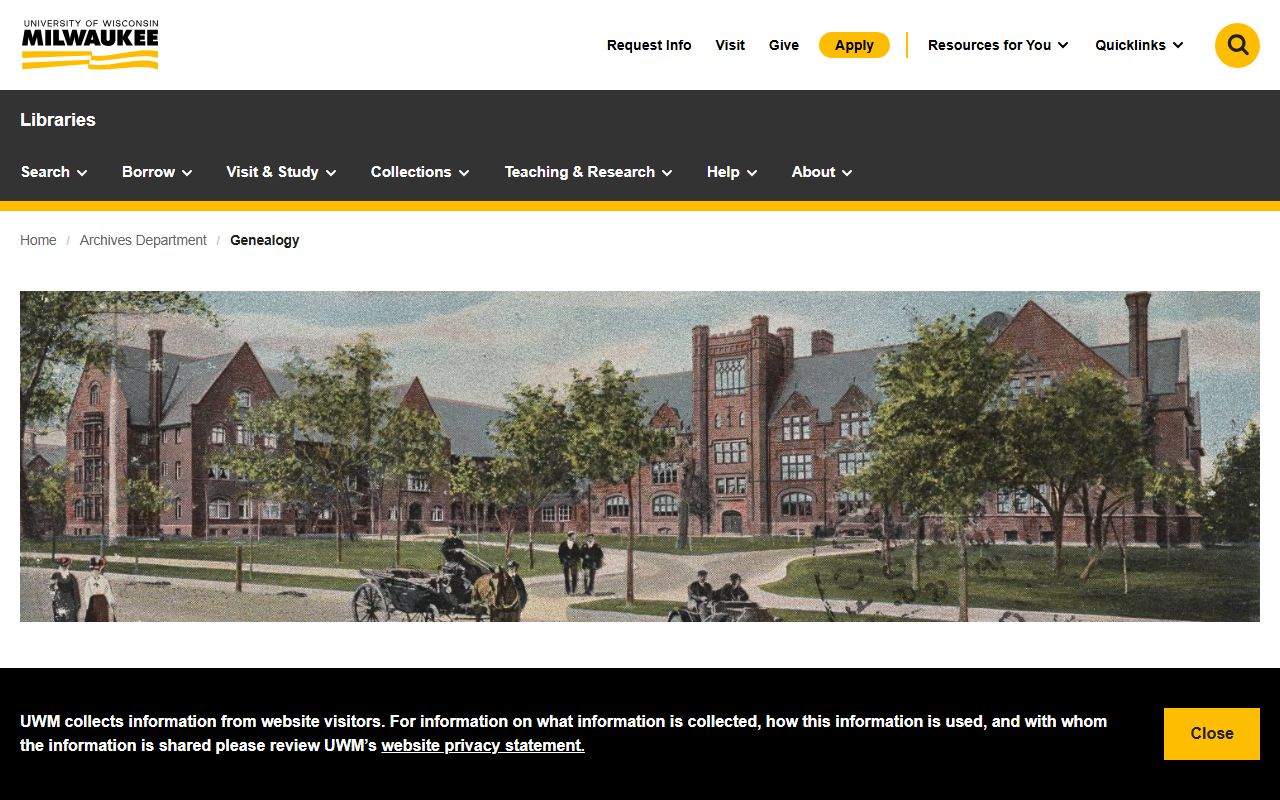Viewport: 1280px width, 800px height.
Task: Click the Libraries site title
Action: tap(58, 119)
